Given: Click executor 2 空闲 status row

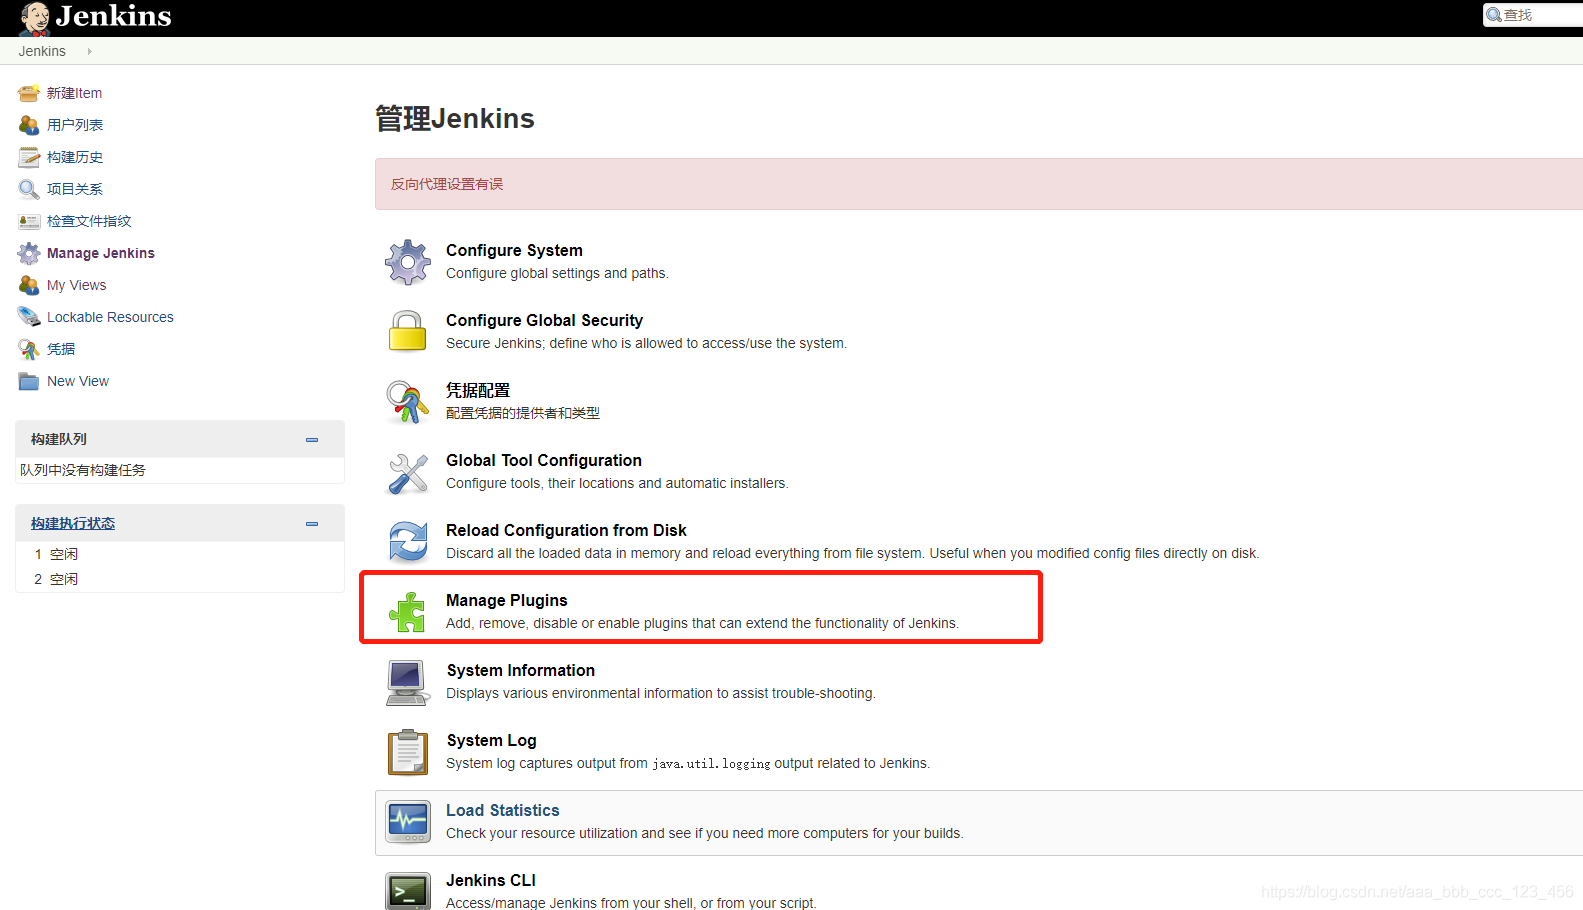Looking at the screenshot, I should pyautogui.click(x=180, y=579).
